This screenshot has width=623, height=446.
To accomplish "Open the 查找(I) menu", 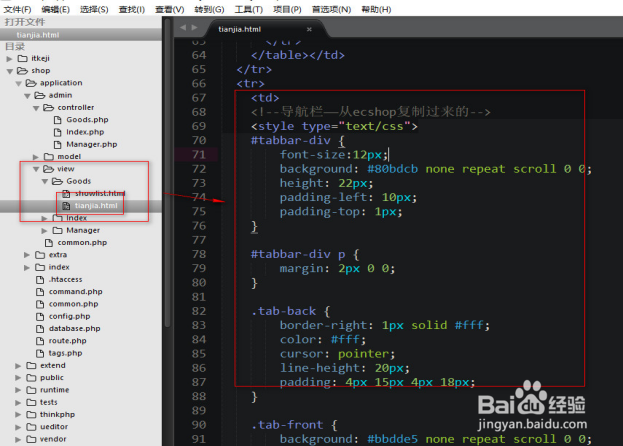I will coord(132,9).
